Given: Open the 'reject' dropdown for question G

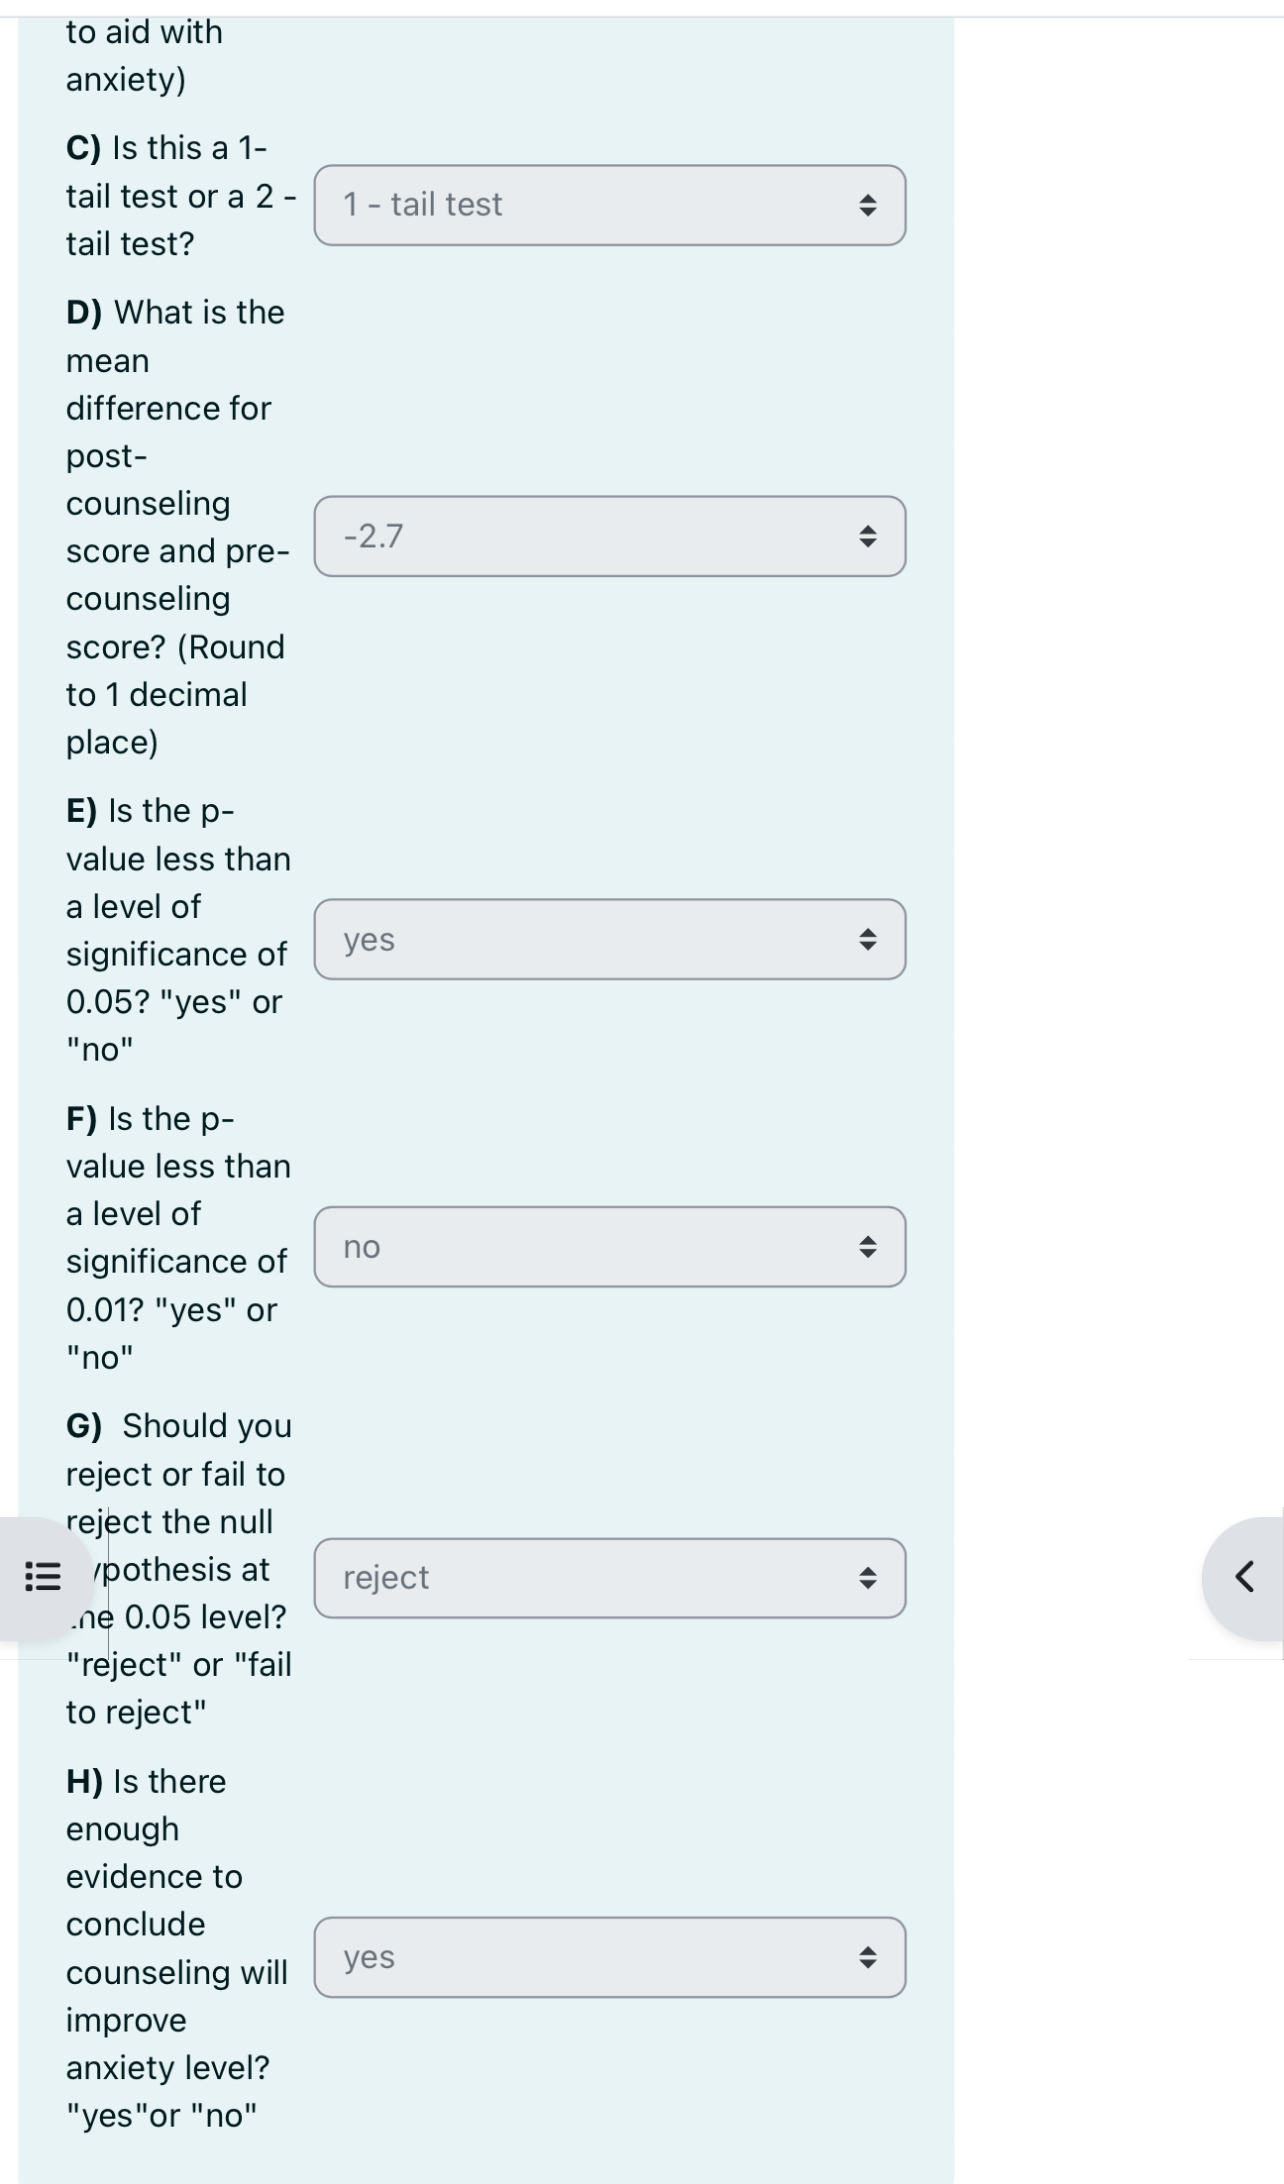Looking at the screenshot, I should pyautogui.click(x=610, y=1578).
